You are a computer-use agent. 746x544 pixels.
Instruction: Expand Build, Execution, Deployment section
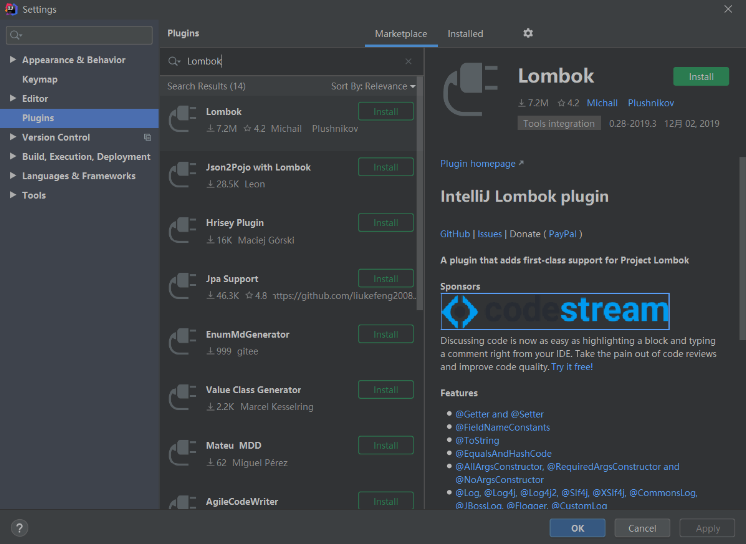[13, 157]
